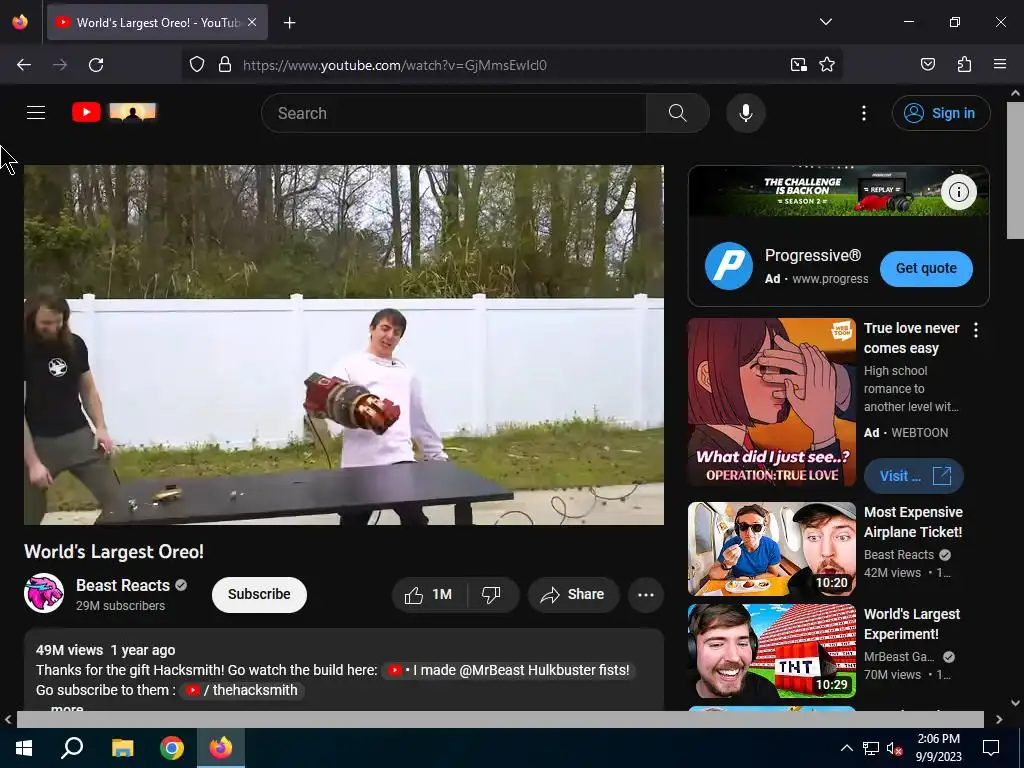Click the Get quote ad button
1024x768 pixels.
(x=926, y=268)
